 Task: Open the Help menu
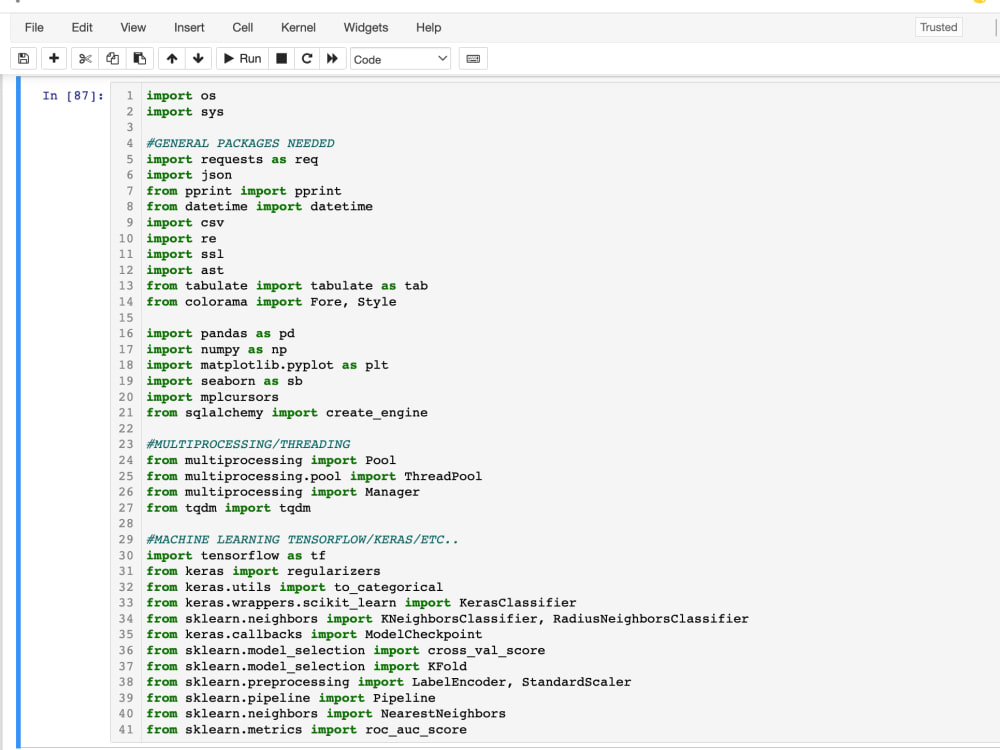coord(429,27)
